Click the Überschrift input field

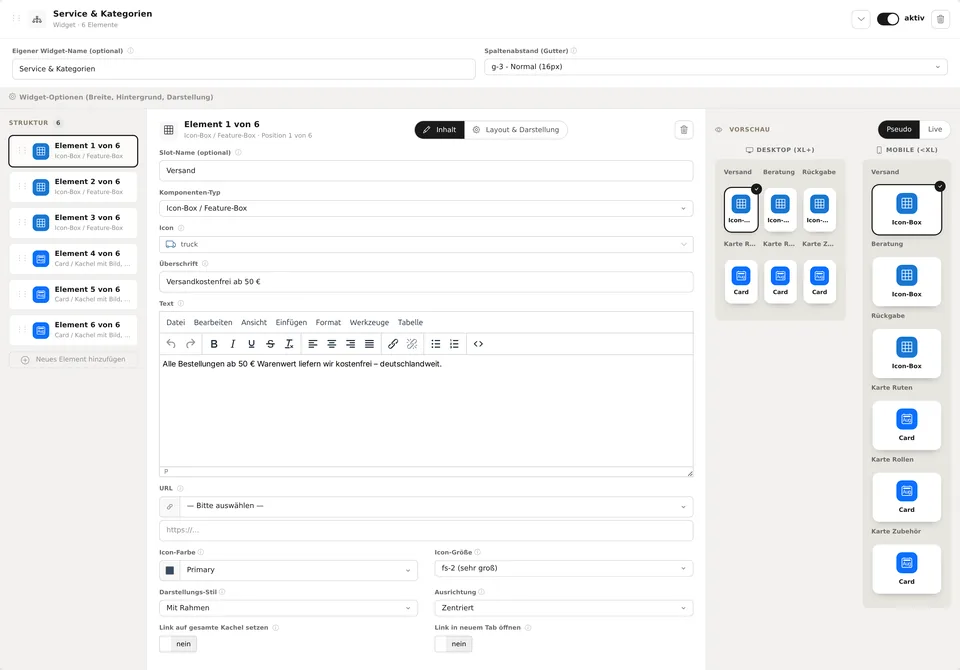[426, 282]
